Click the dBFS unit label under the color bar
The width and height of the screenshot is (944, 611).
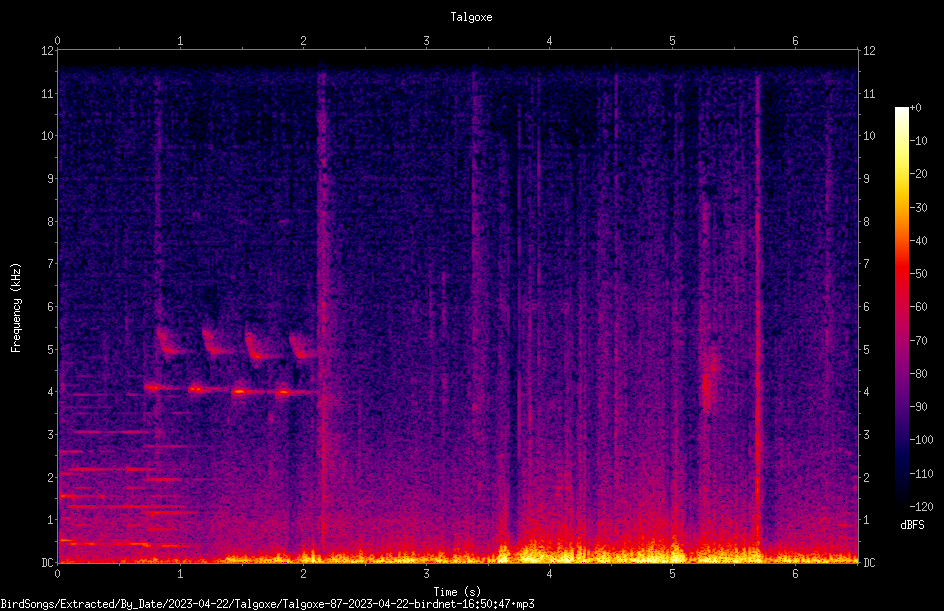coord(912,525)
